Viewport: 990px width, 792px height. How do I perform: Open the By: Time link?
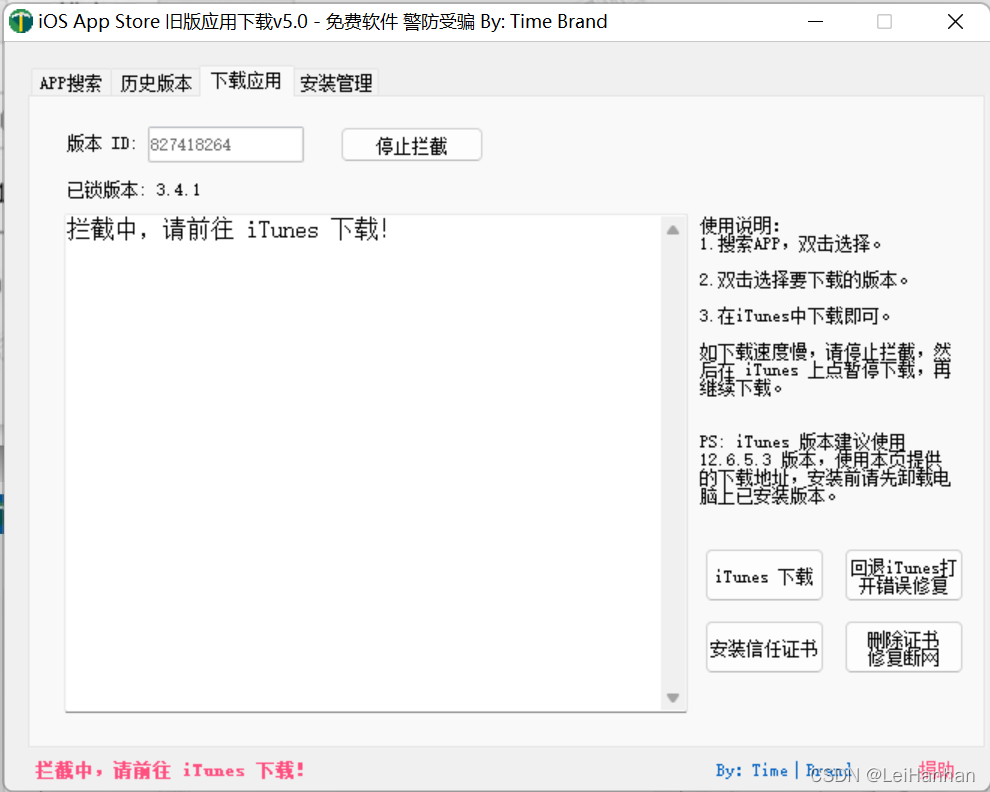pyautogui.click(x=752, y=771)
